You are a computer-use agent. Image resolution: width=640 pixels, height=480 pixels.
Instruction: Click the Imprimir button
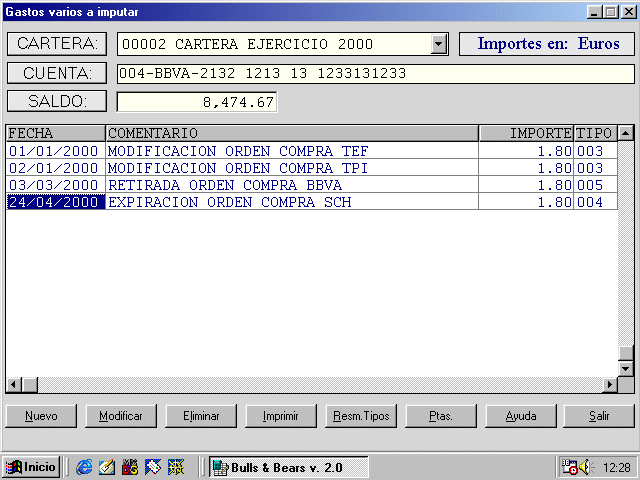click(281, 416)
